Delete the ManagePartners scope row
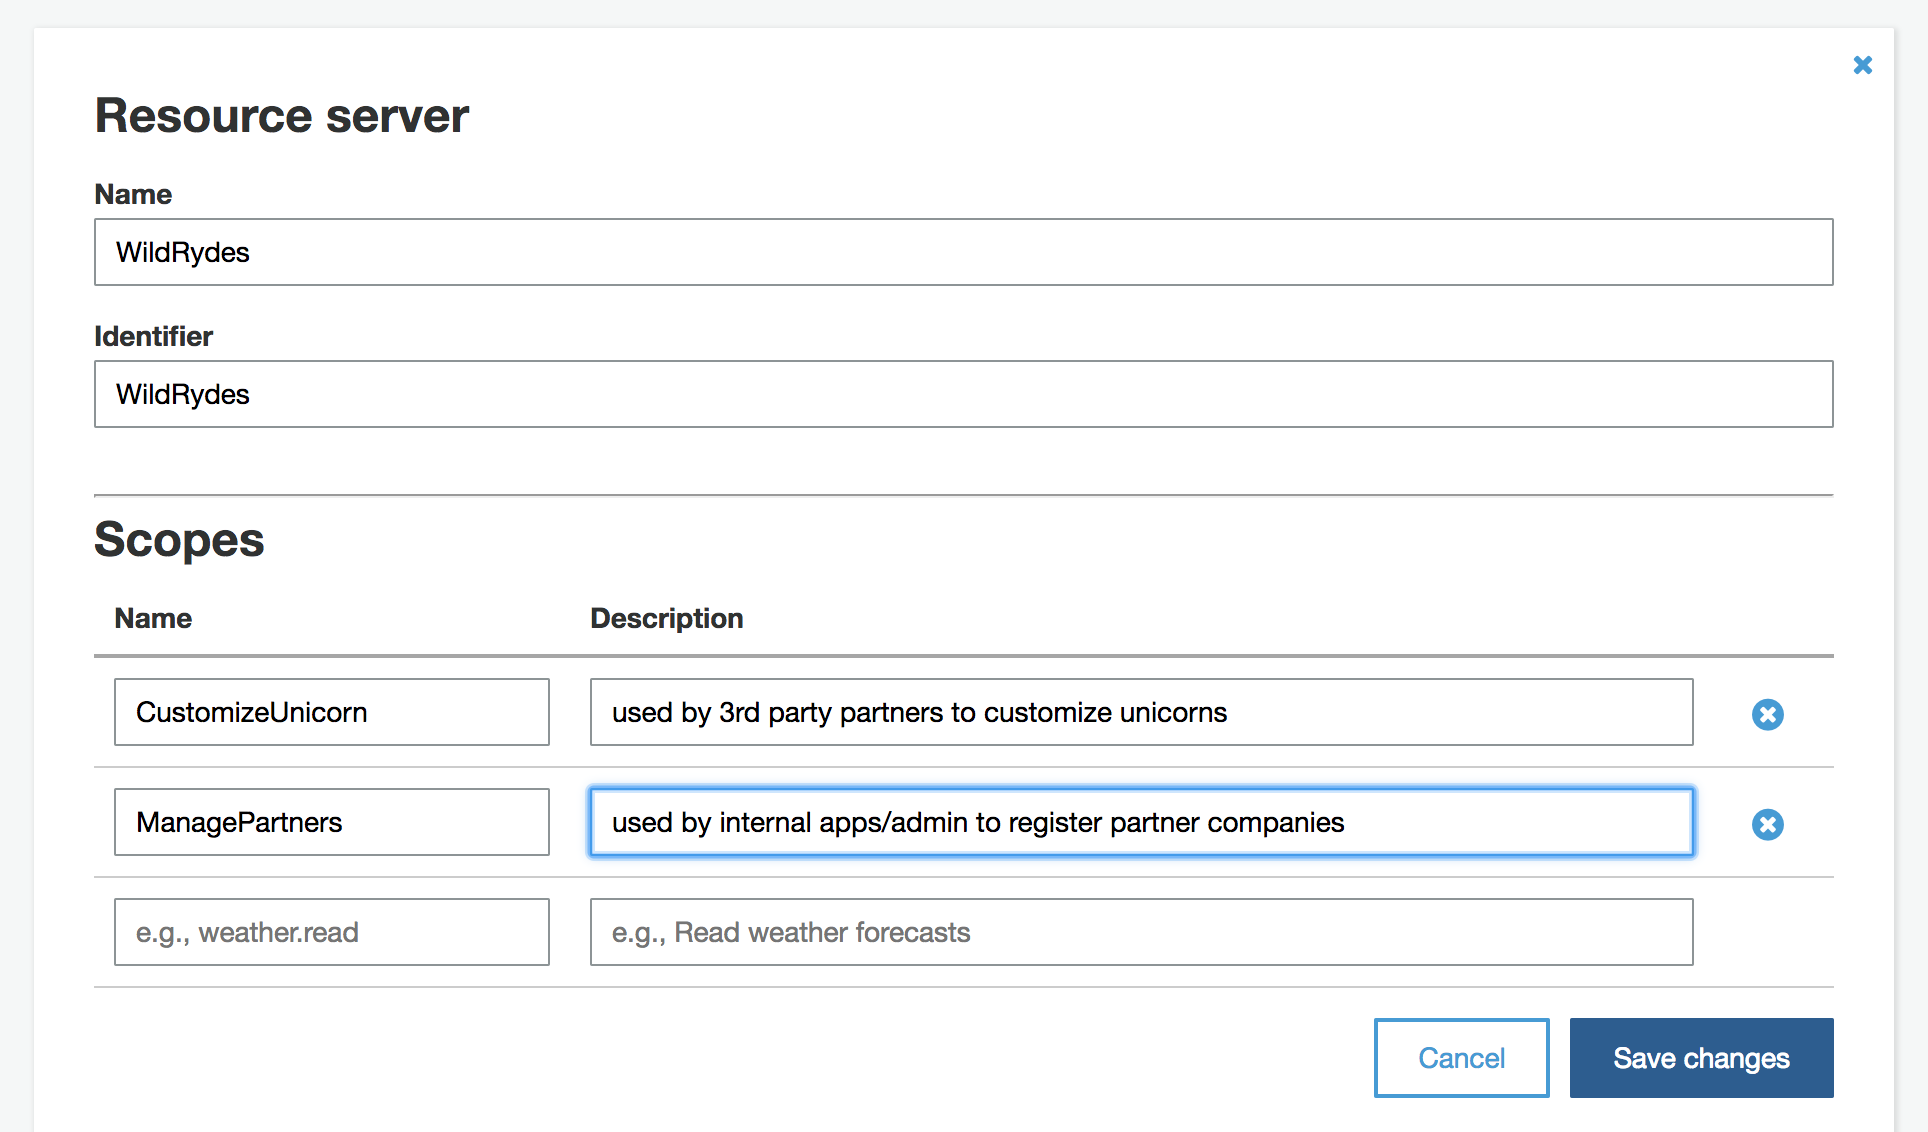The width and height of the screenshot is (1928, 1132). pyautogui.click(x=1767, y=824)
